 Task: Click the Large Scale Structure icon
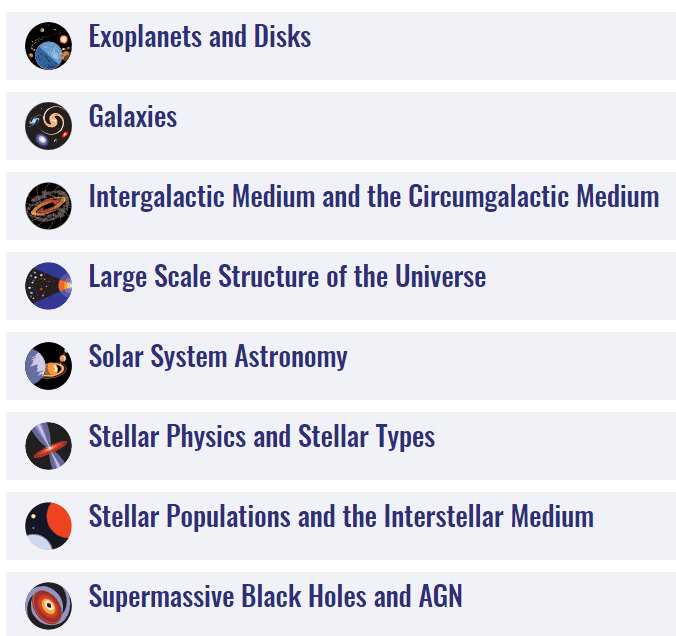tap(48, 286)
